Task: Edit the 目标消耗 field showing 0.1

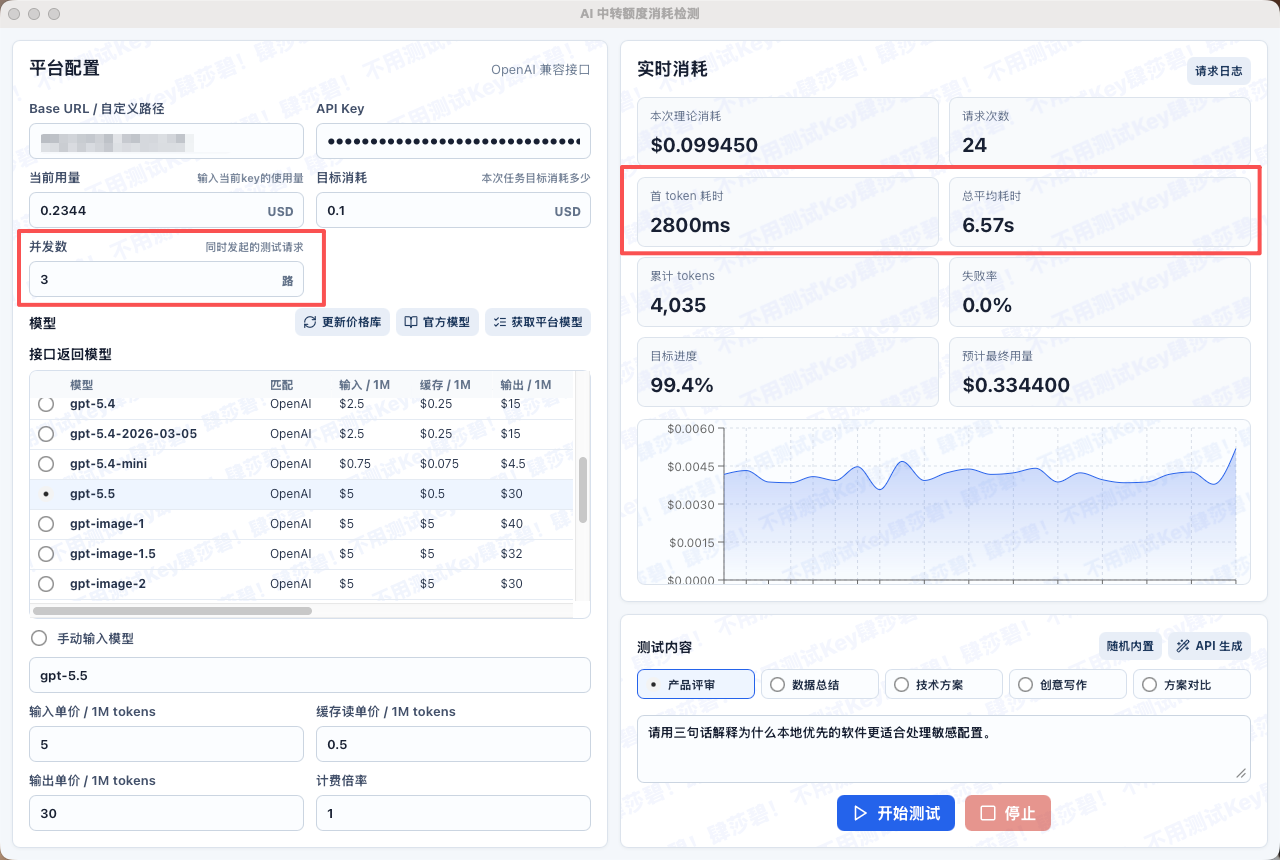Action: pyautogui.click(x=453, y=211)
